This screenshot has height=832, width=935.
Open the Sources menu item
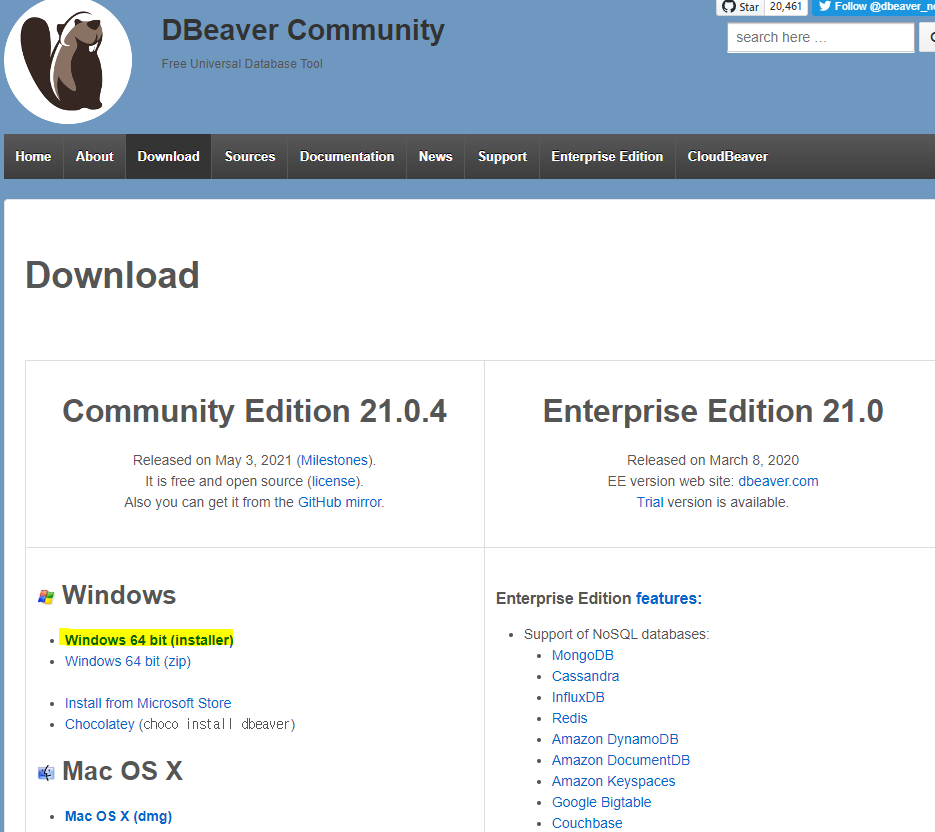pyautogui.click(x=250, y=156)
